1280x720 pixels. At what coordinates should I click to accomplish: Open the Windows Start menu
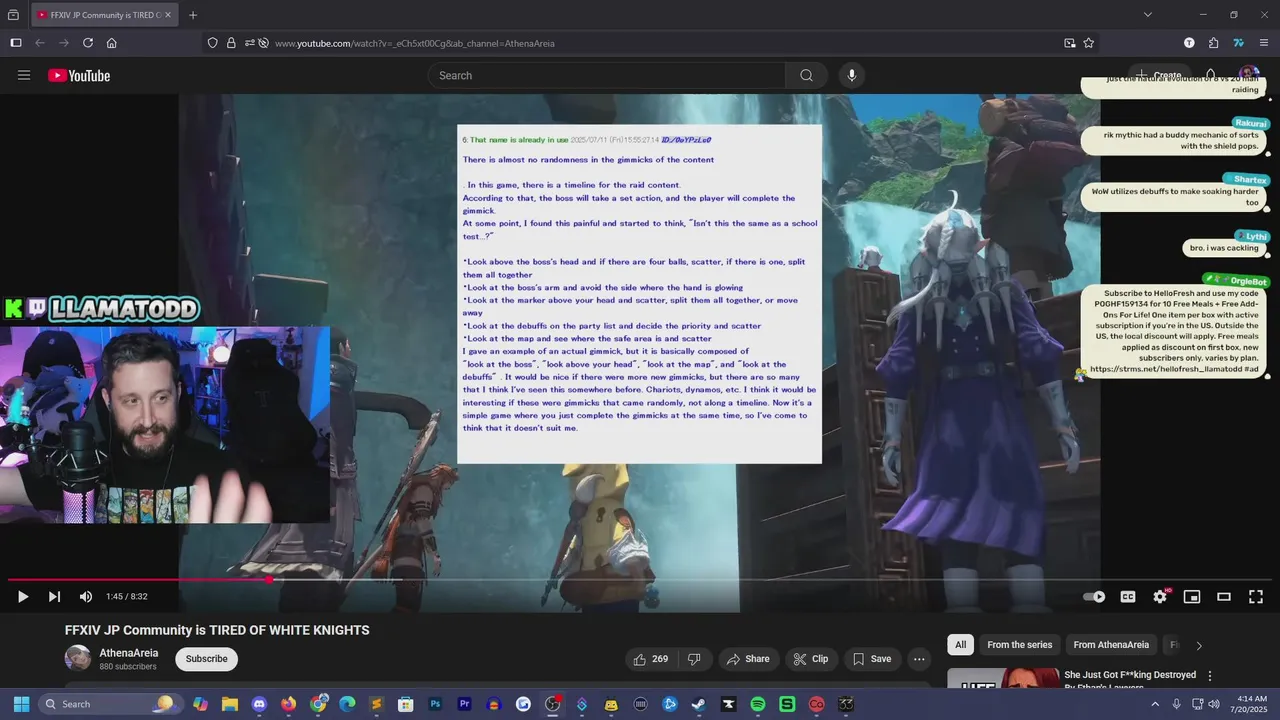21,704
